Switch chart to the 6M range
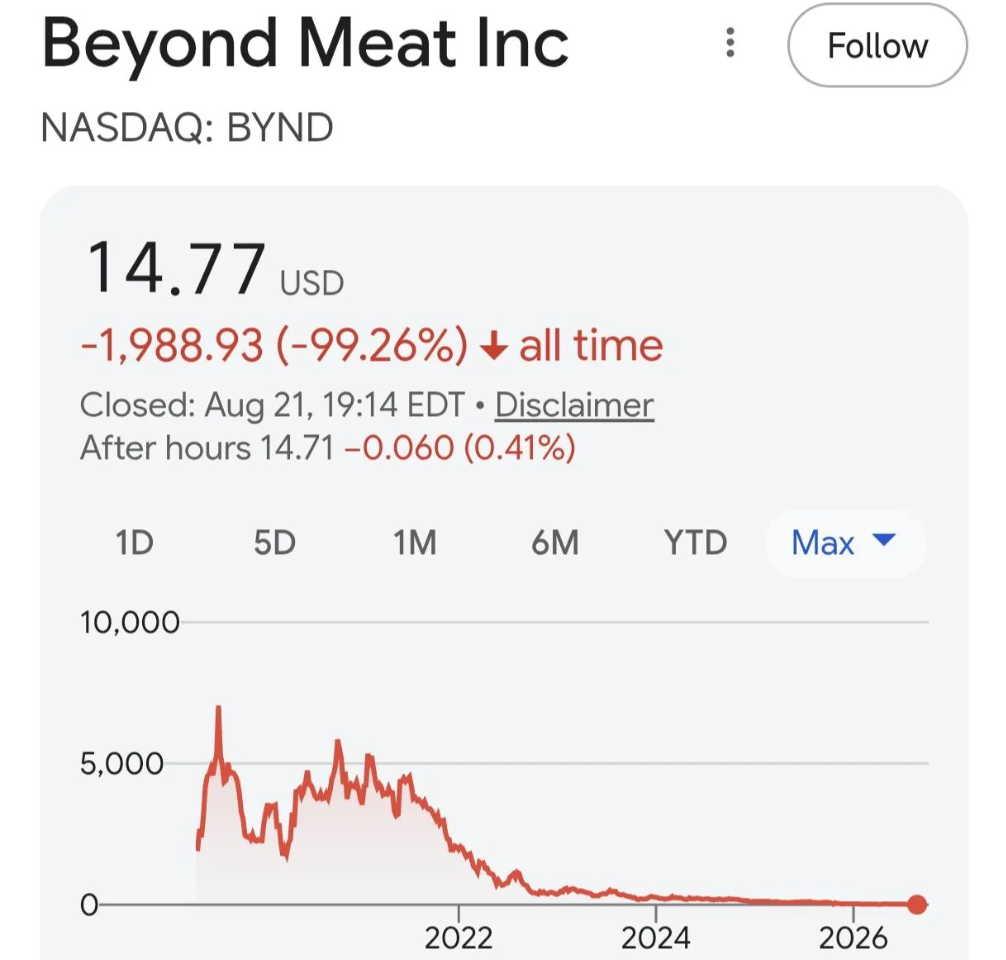 click(x=555, y=543)
